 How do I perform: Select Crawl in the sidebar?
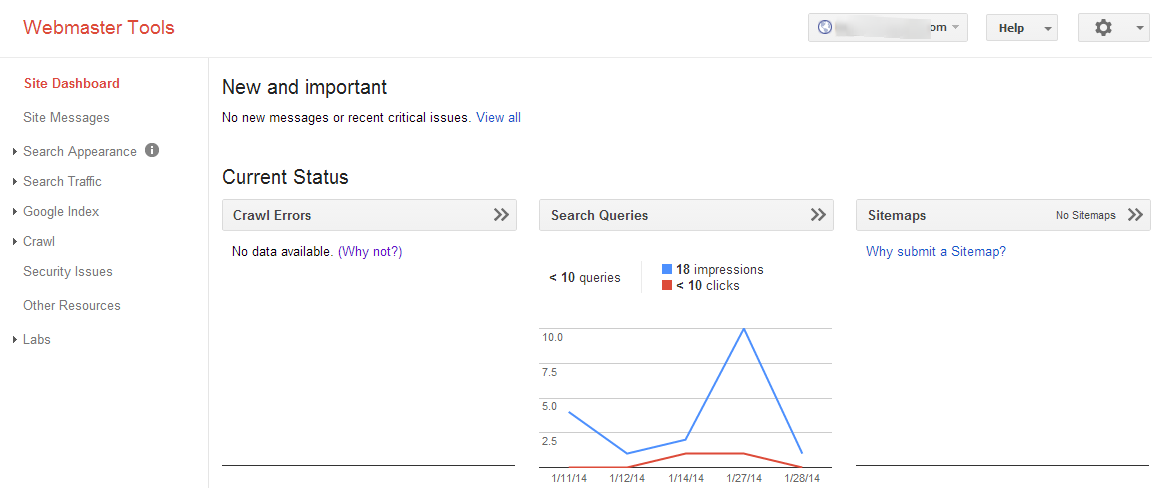pos(39,242)
